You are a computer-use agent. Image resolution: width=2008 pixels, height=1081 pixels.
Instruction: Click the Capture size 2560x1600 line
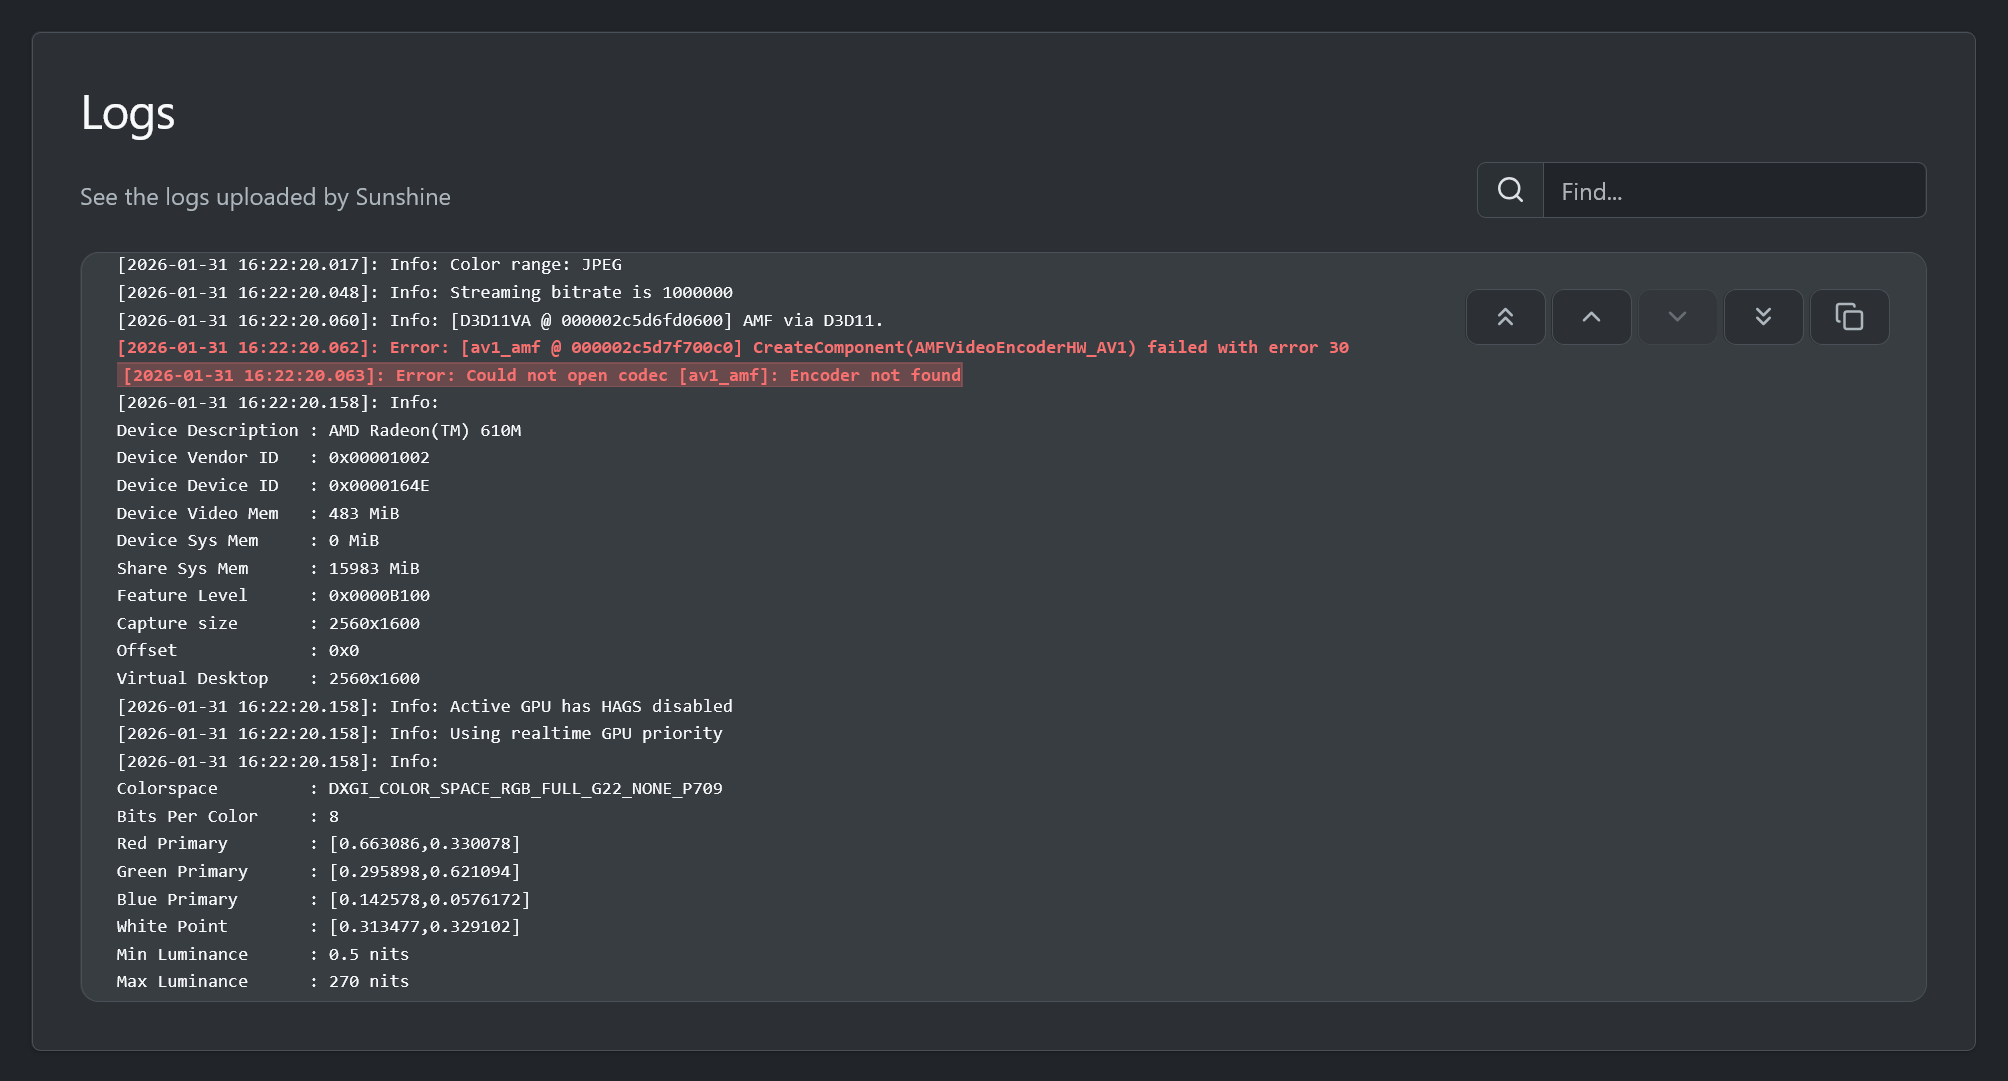pyautogui.click(x=268, y=624)
